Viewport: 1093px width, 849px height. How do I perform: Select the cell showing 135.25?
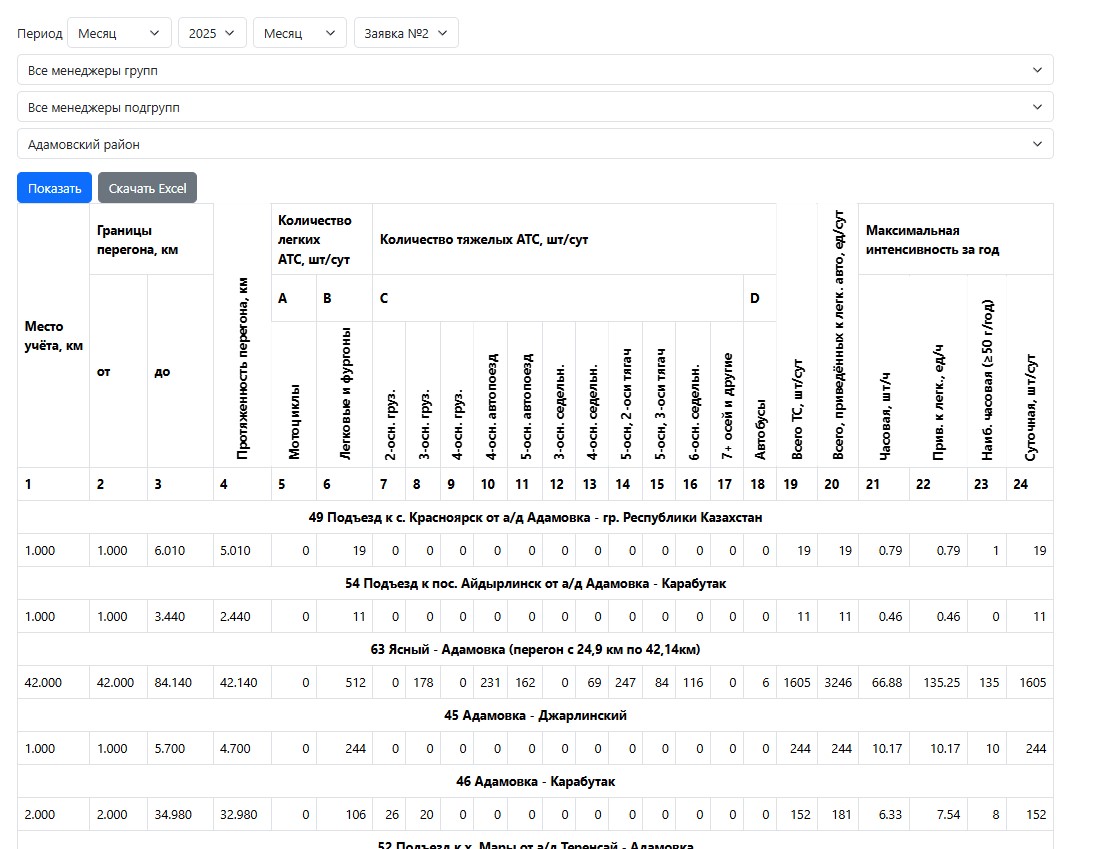(x=939, y=682)
